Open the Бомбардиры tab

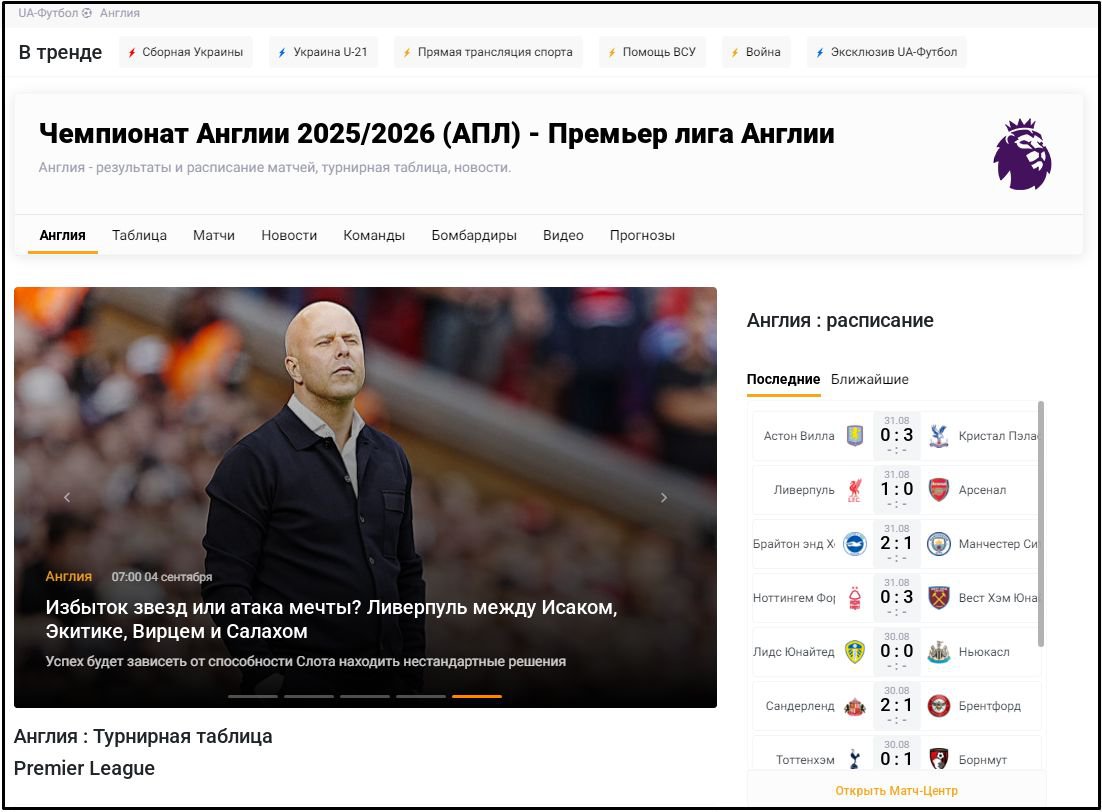pos(474,236)
